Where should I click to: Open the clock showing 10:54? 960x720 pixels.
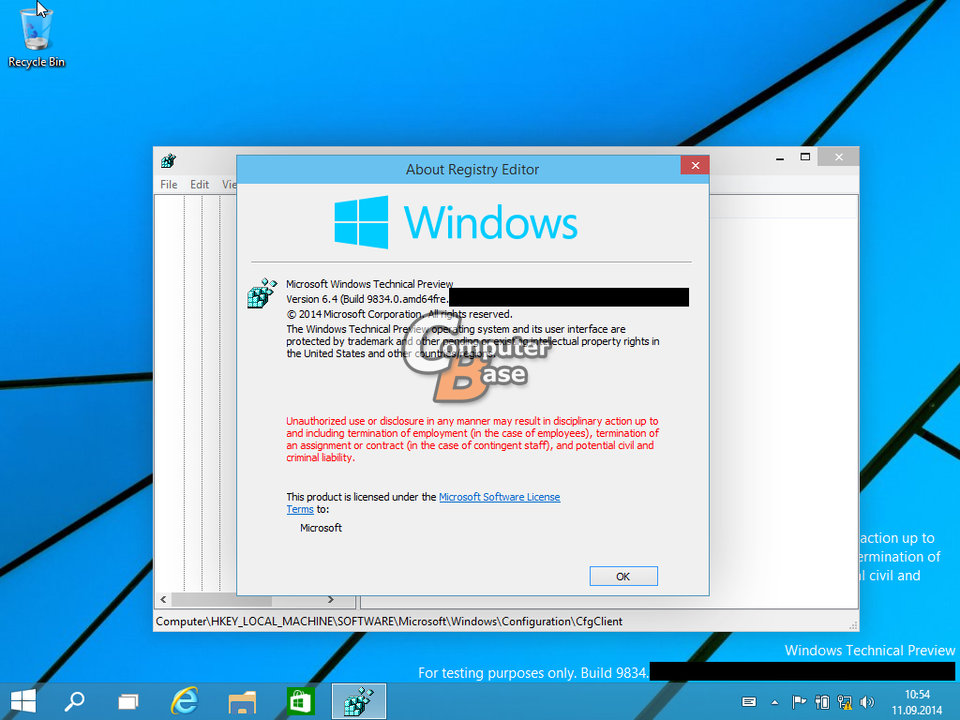pos(917,702)
